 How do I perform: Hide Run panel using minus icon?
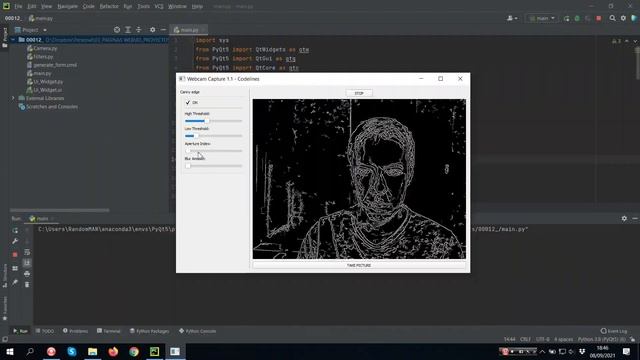(635, 219)
